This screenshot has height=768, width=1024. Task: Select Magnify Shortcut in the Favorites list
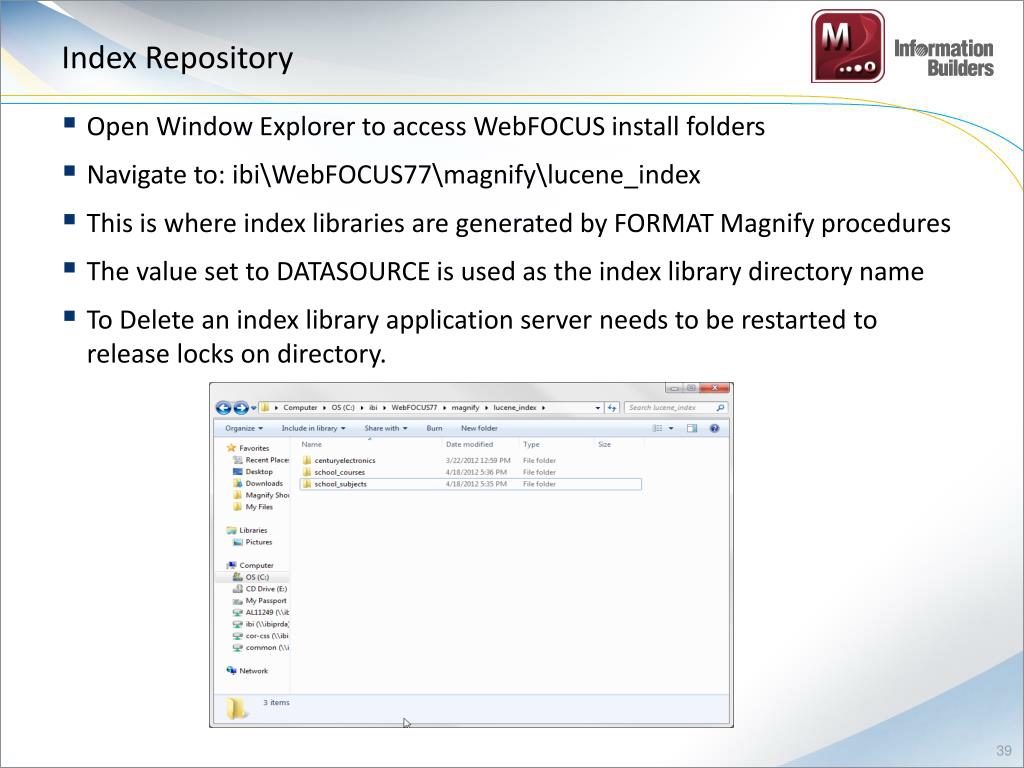pyautogui.click(x=267, y=495)
